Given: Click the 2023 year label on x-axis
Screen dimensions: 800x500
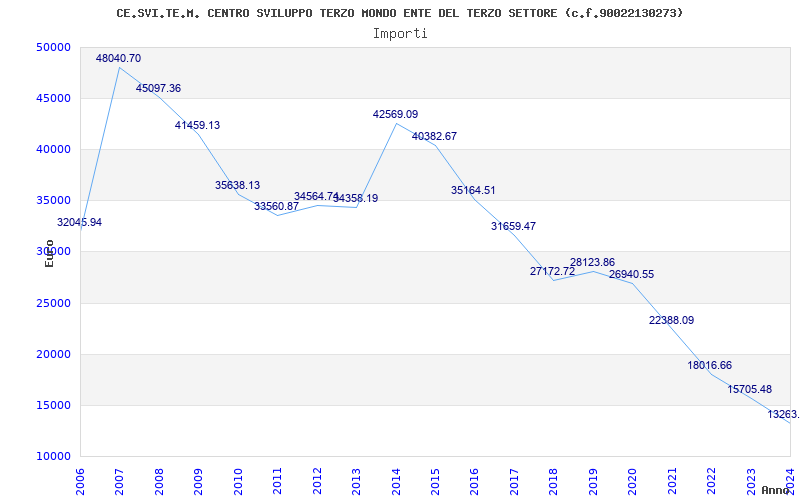Looking at the screenshot, I should (x=751, y=477).
